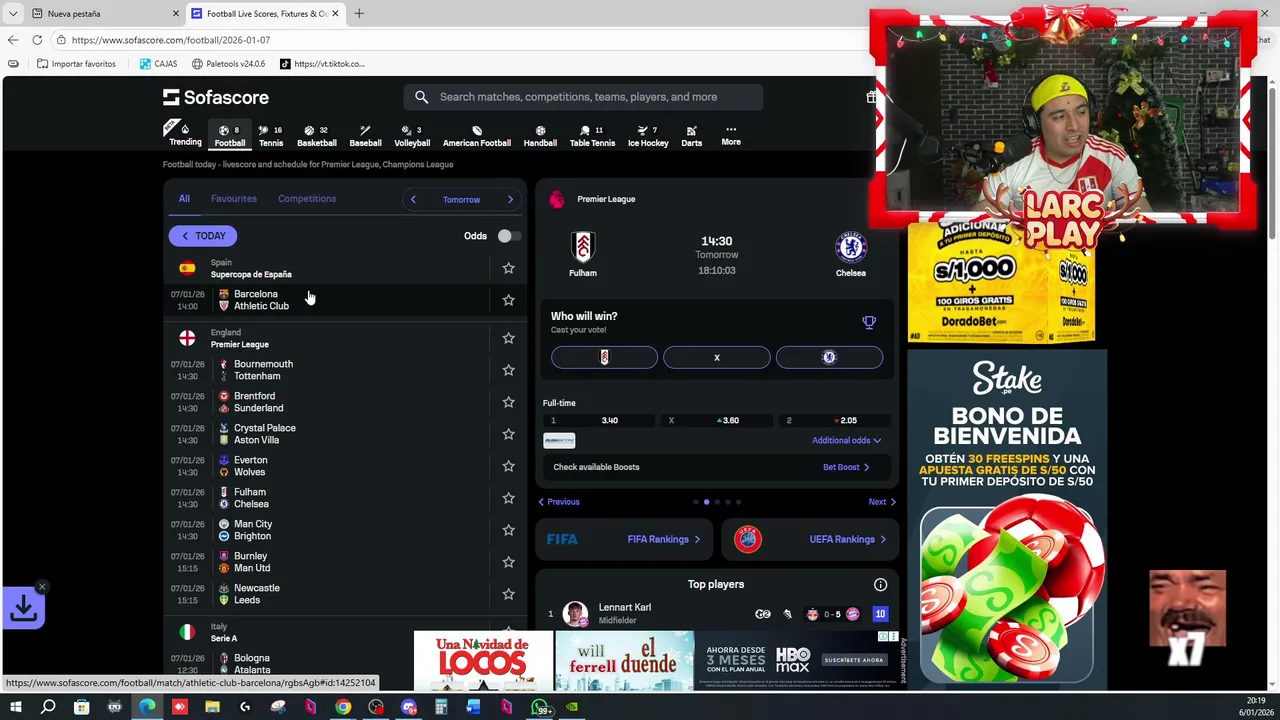Star the Fulham vs Chelsea match

coord(508,498)
